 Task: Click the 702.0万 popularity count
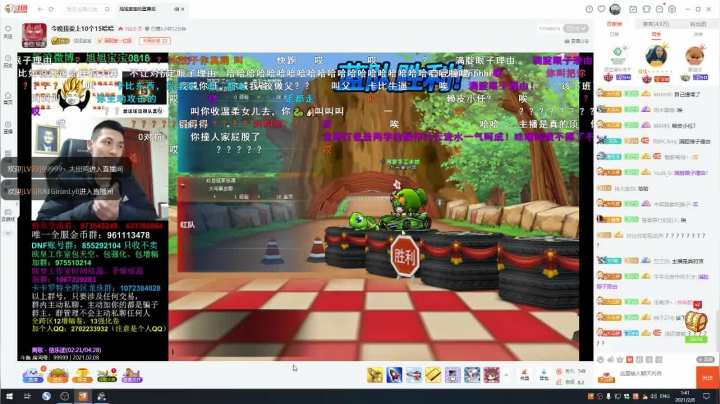[x=130, y=28]
